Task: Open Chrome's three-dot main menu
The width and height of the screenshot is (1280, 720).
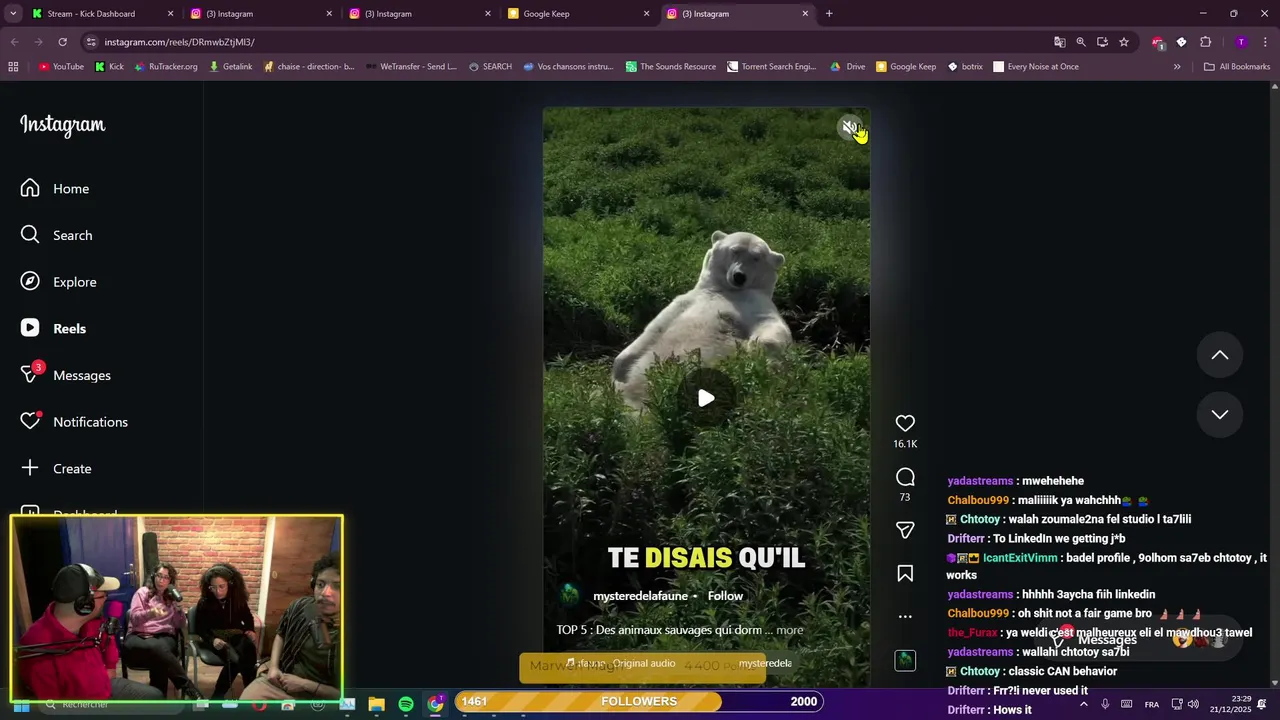Action: click(x=1265, y=42)
